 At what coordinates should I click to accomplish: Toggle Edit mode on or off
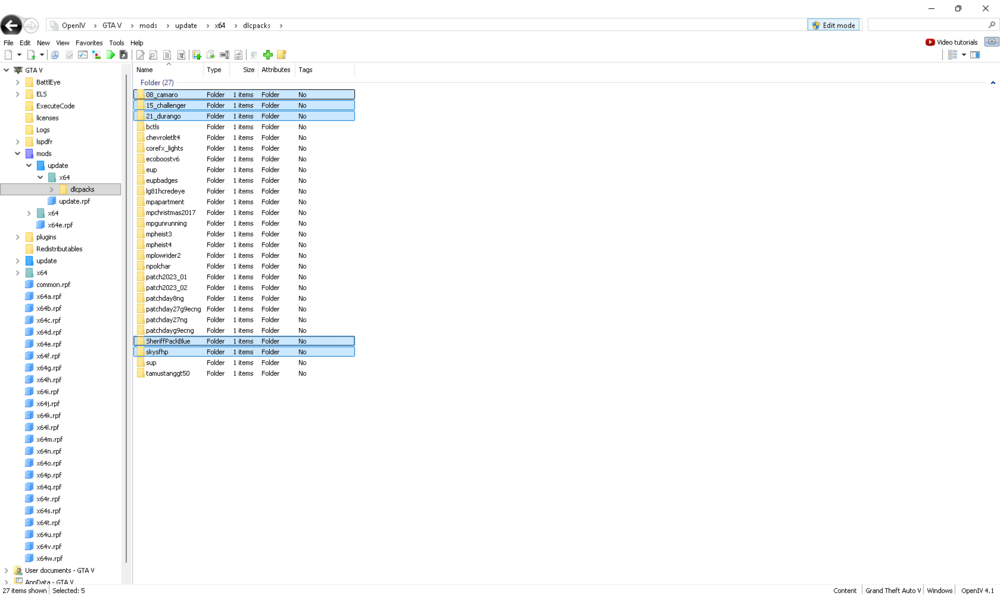click(834, 25)
